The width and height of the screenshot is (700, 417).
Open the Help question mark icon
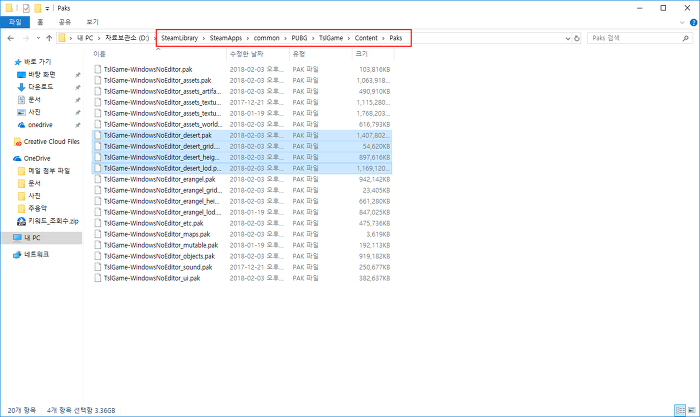click(694, 22)
